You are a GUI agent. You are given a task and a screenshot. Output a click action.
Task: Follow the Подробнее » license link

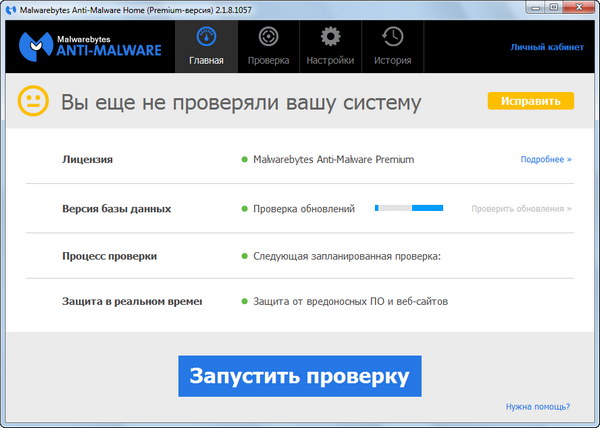[545, 159]
